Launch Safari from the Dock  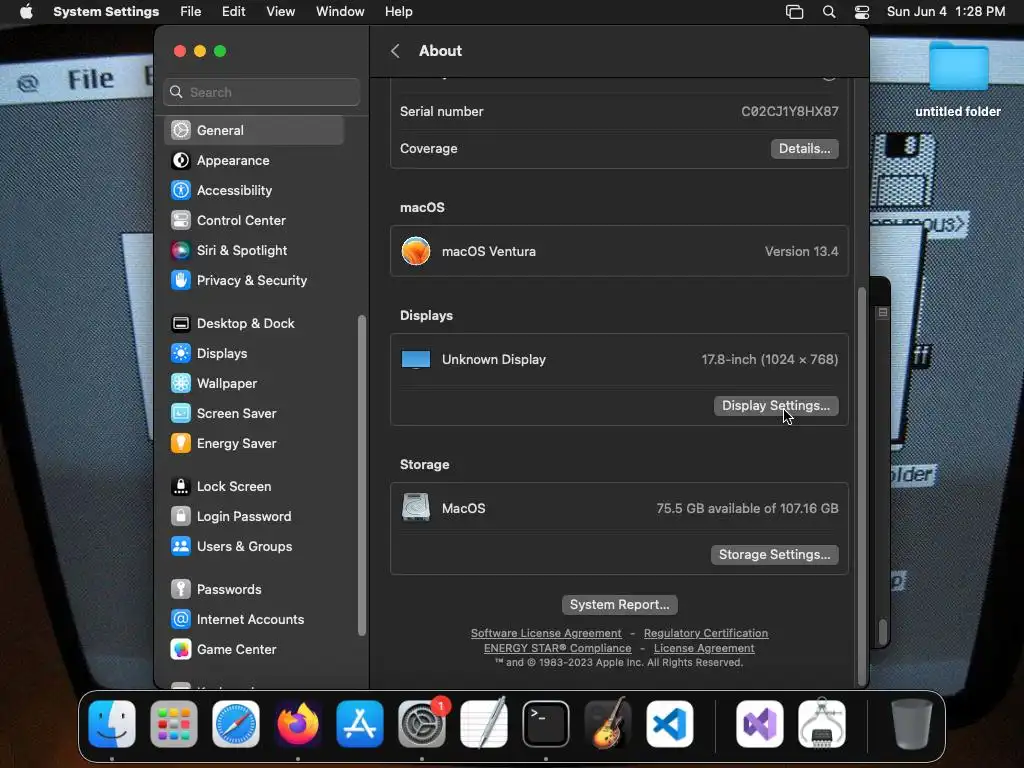tap(236, 724)
